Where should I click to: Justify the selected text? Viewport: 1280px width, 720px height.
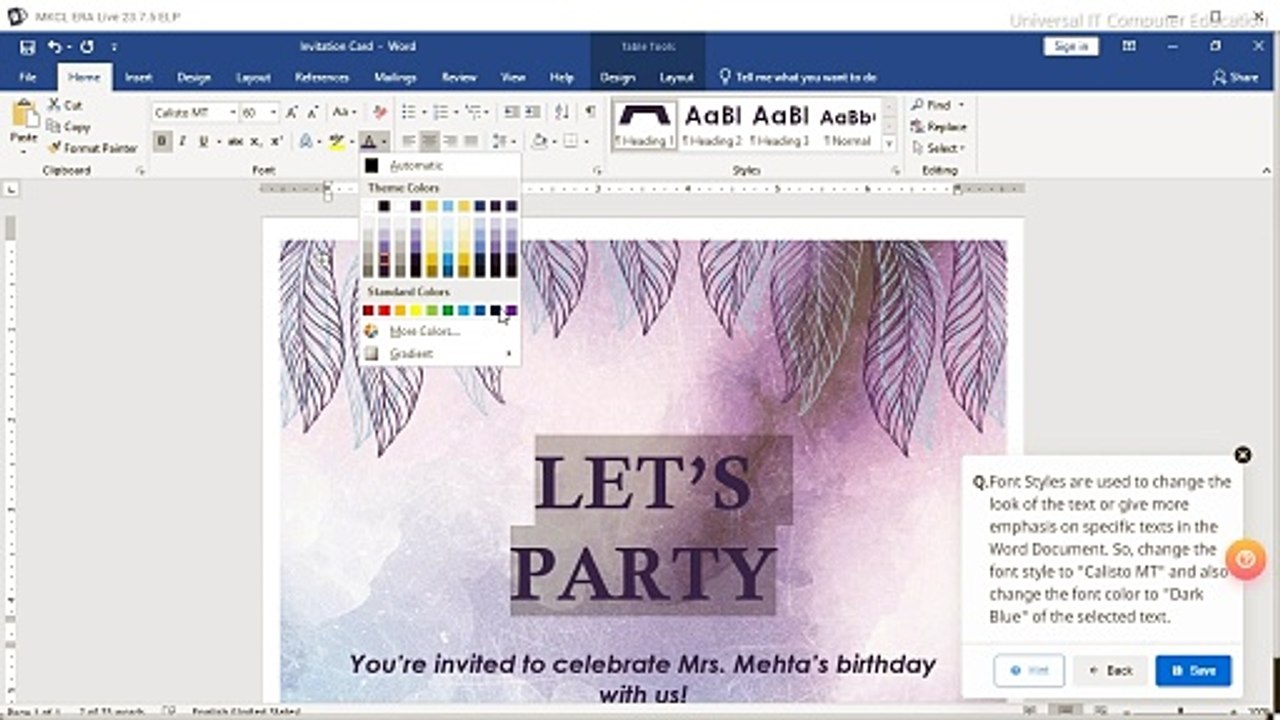(472, 142)
